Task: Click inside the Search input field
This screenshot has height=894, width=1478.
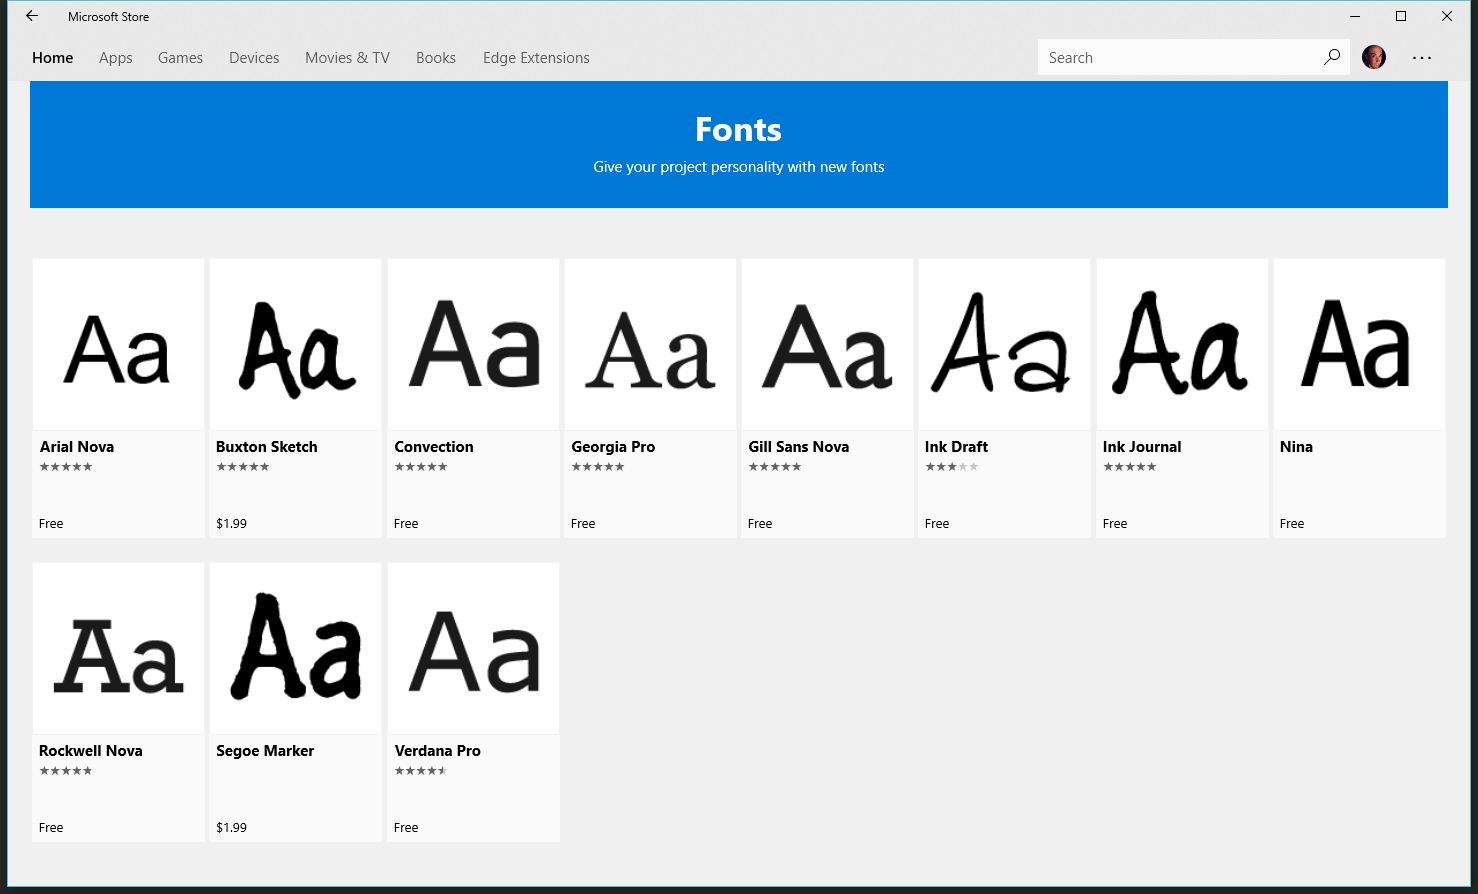Action: [1180, 58]
